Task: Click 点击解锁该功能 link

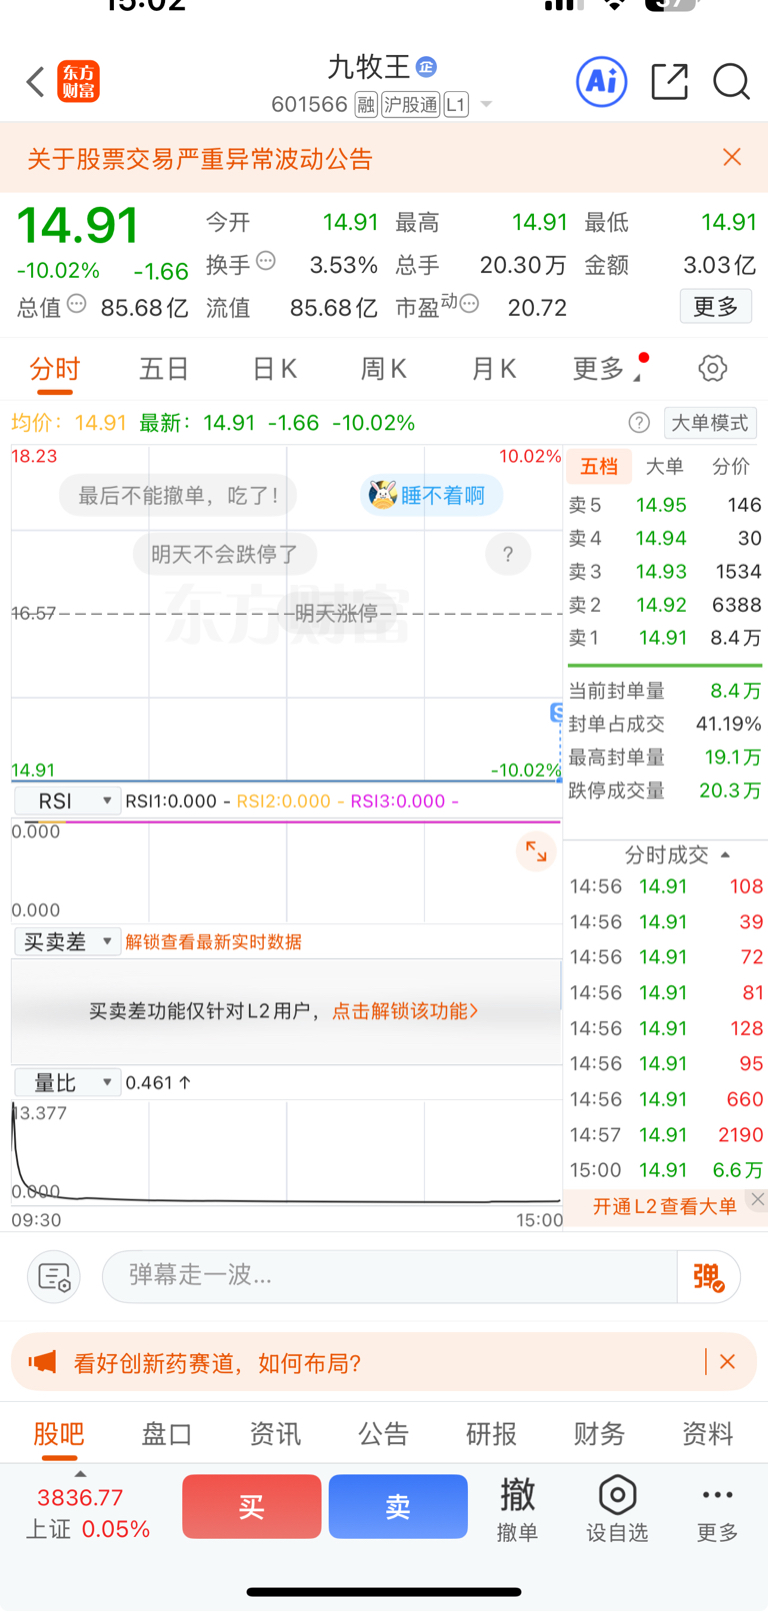Action: tap(405, 1011)
